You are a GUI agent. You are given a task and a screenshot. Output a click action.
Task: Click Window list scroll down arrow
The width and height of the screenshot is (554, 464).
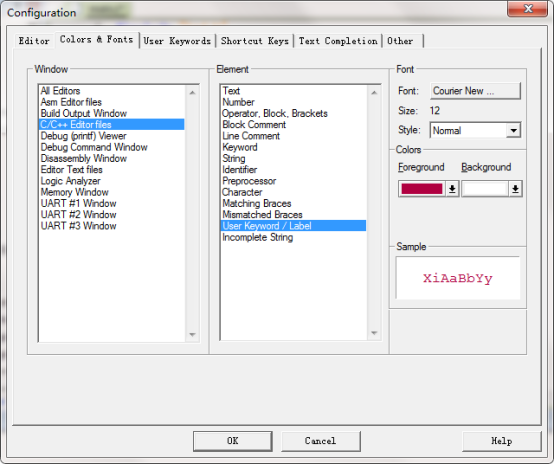pos(192,334)
